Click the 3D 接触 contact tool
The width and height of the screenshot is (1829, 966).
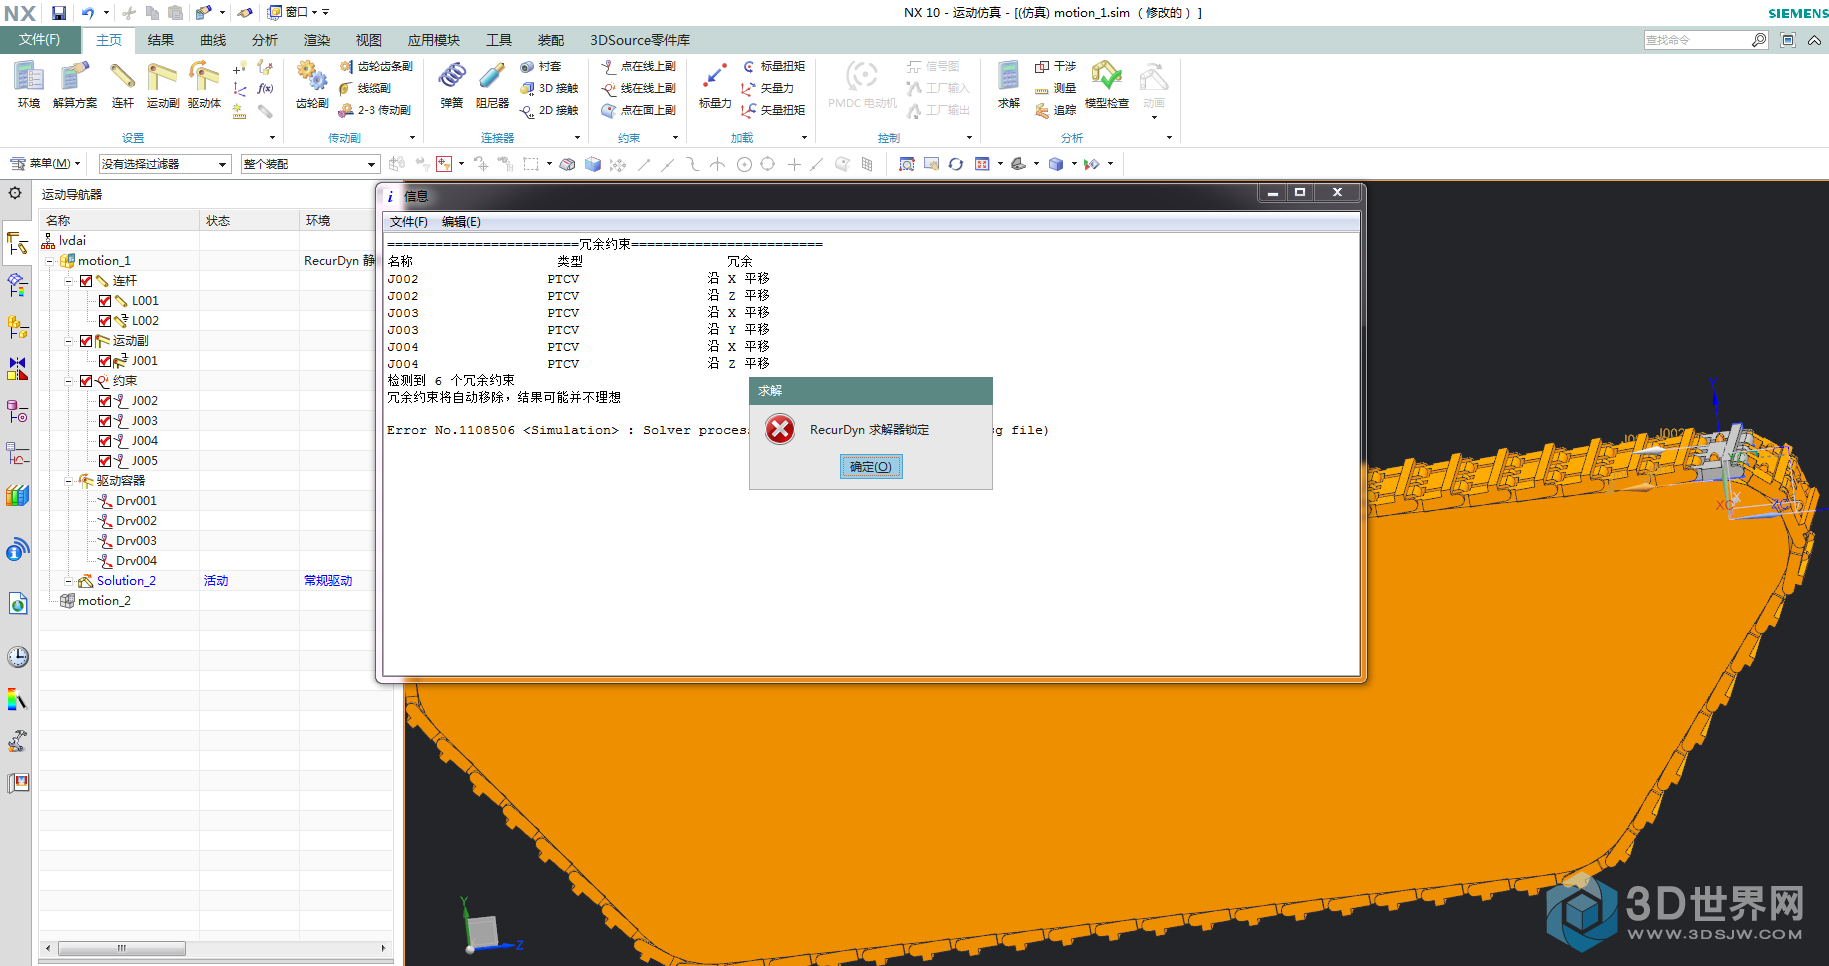[x=549, y=88]
